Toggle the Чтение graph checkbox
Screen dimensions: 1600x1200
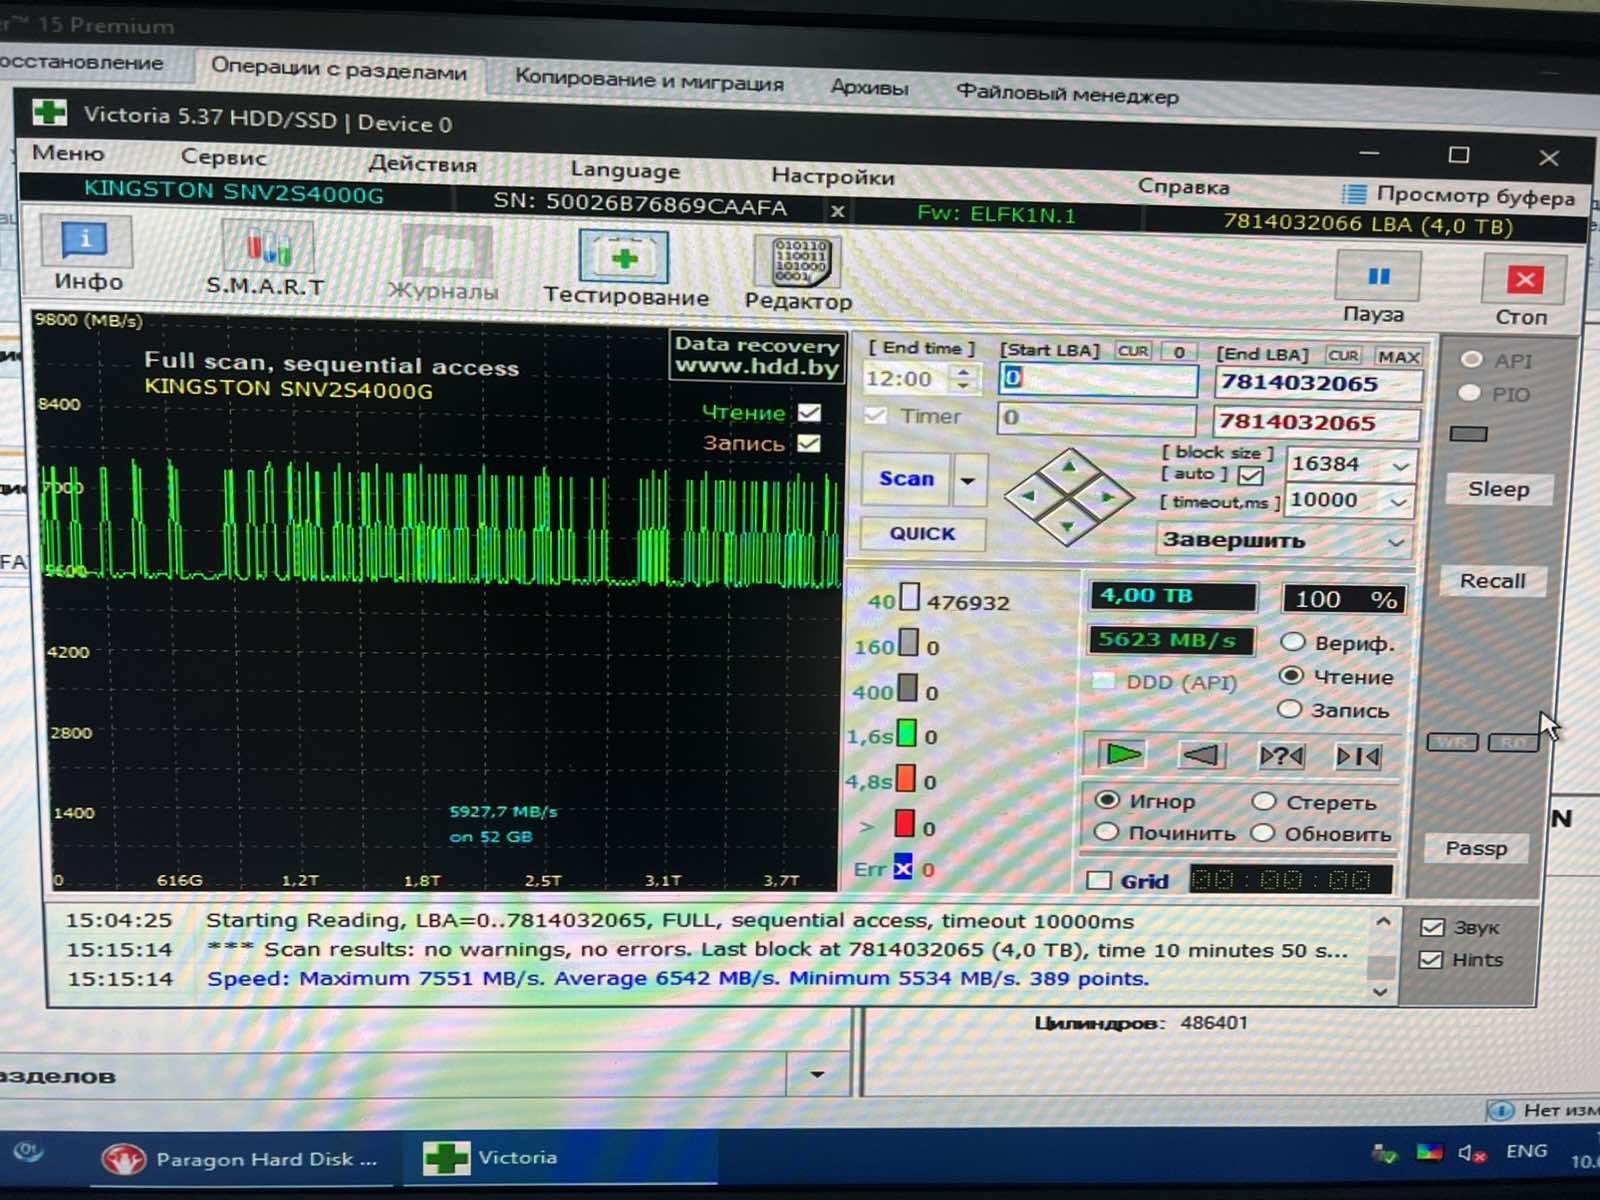click(809, 412)
